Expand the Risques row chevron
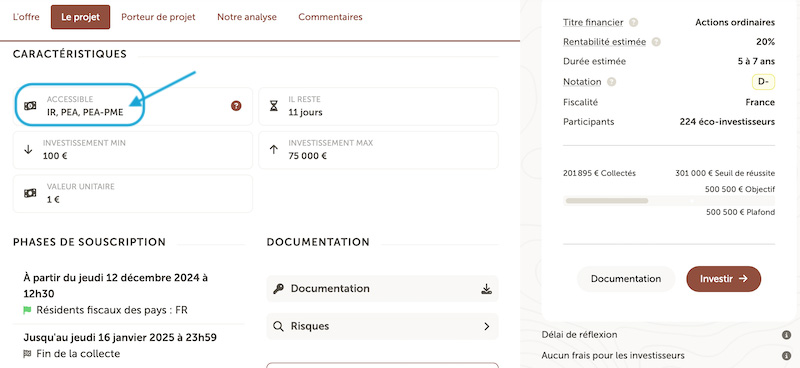This screenshot has width=800, height=368. [x=487, y=326]
